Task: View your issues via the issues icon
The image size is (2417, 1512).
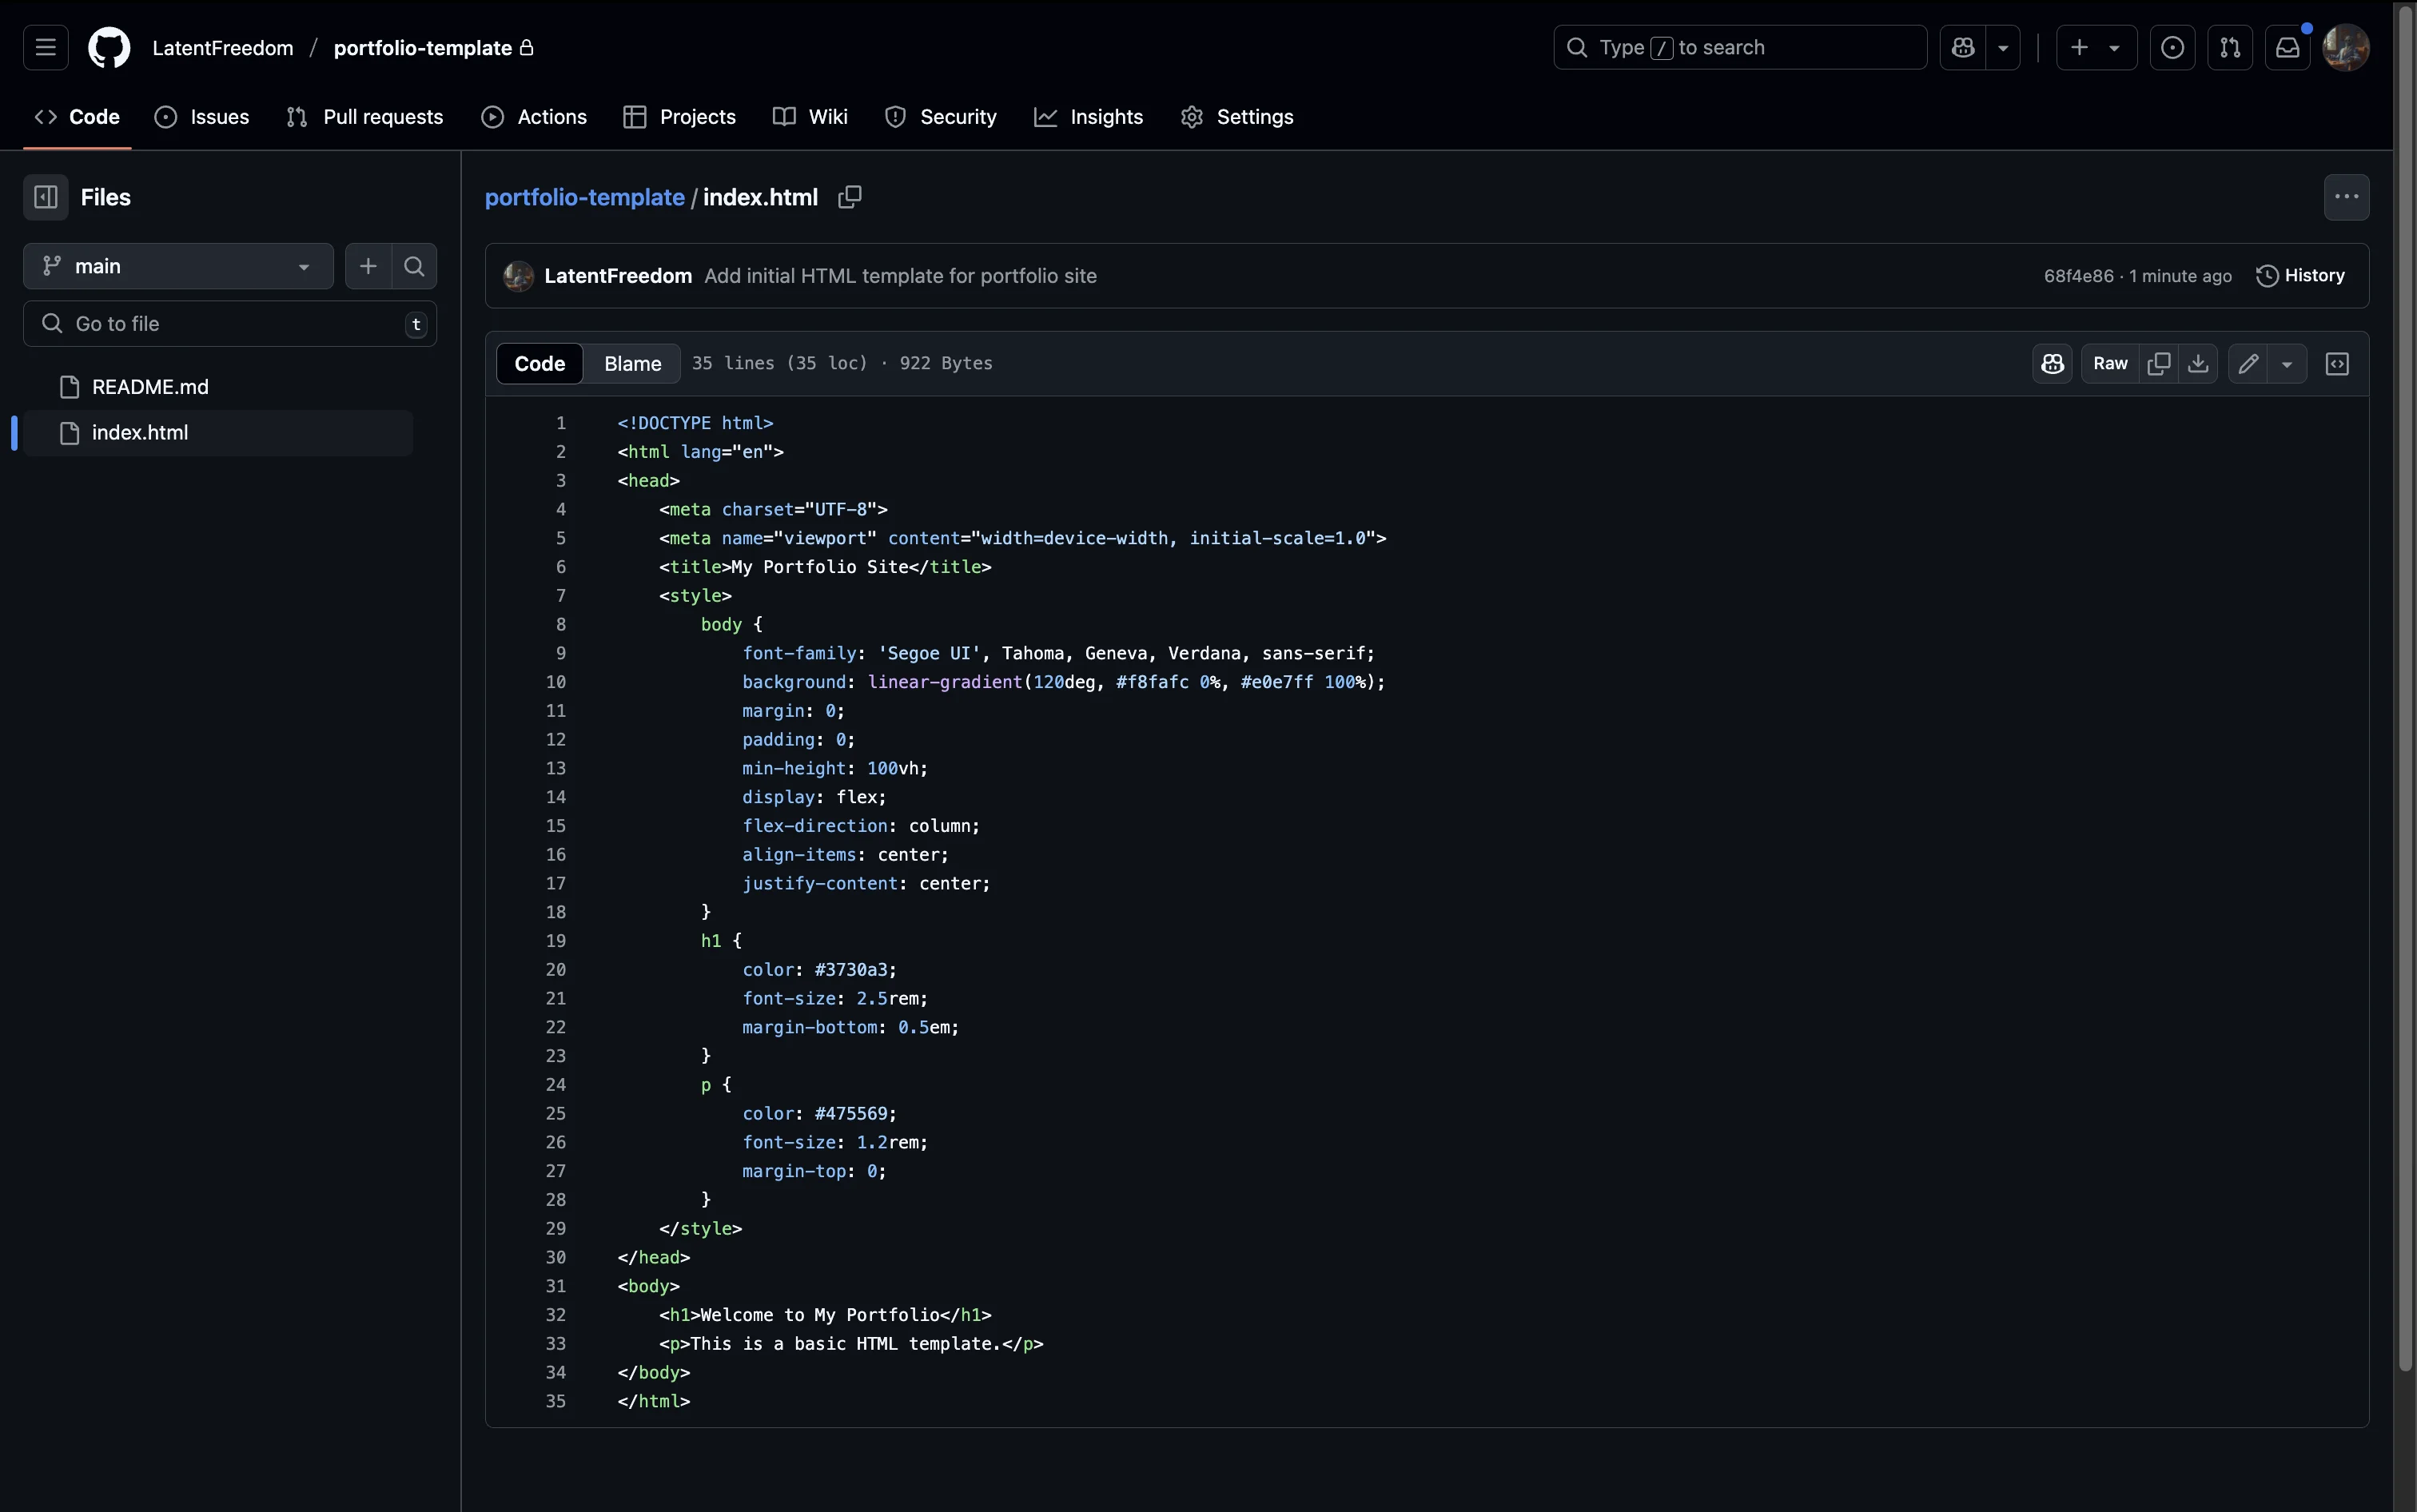Action: click(2172, 47)
